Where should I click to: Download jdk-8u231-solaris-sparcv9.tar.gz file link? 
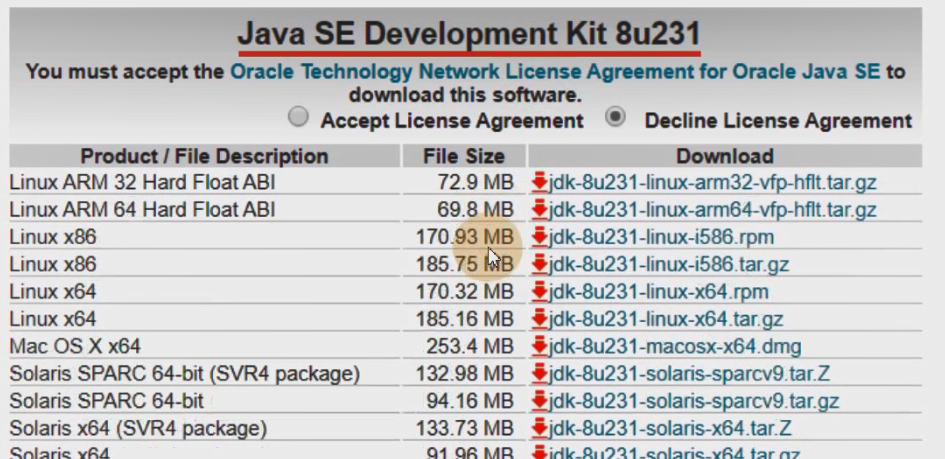pyautogui.click(x=694, y=401)
